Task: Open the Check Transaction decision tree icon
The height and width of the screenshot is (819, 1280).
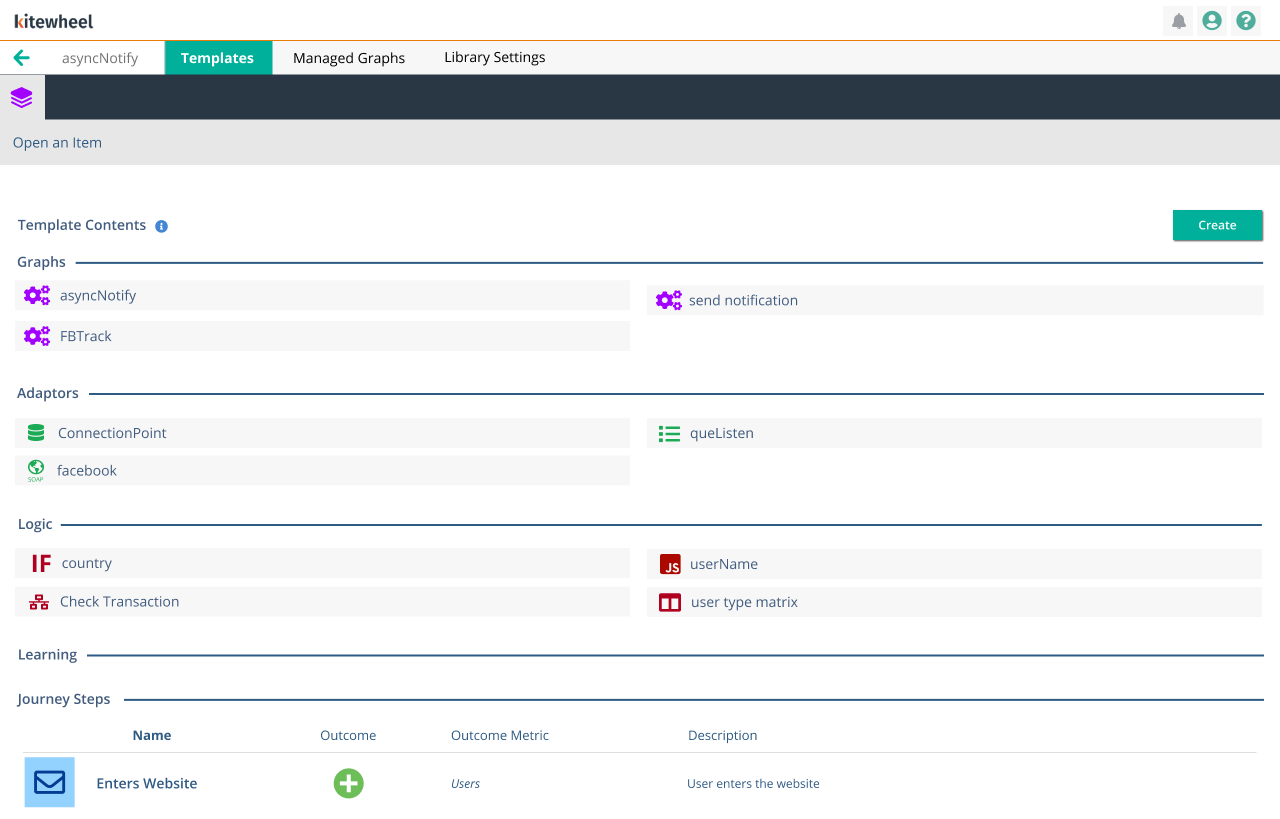Action: 38,602
